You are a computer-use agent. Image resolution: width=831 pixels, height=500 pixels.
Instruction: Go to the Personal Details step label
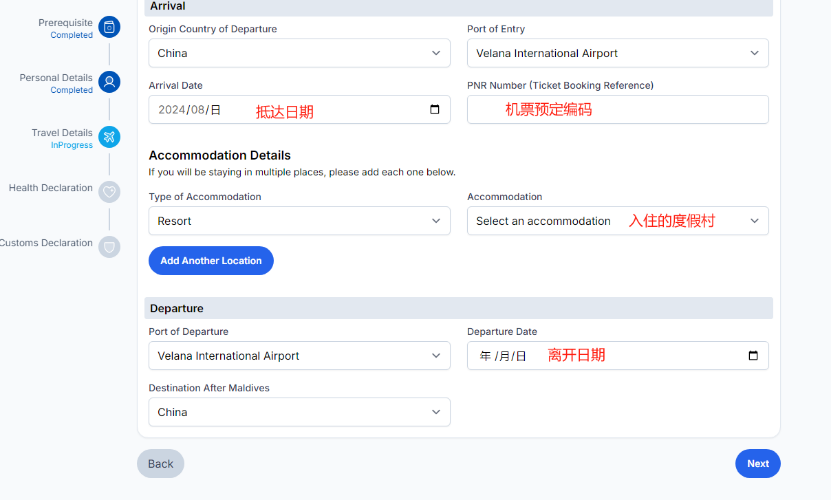click(56, 78)
